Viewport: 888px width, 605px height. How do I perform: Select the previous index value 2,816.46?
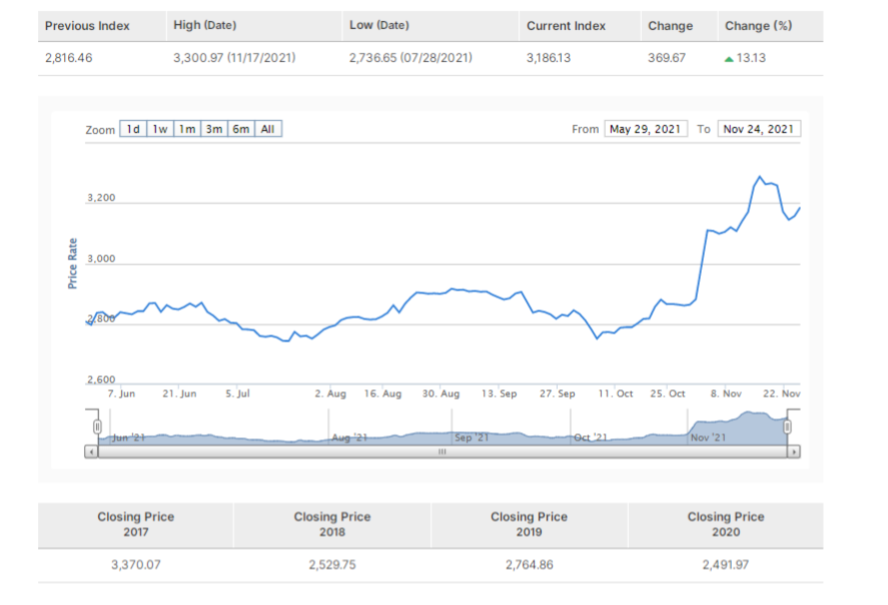(x=69, y=58)
